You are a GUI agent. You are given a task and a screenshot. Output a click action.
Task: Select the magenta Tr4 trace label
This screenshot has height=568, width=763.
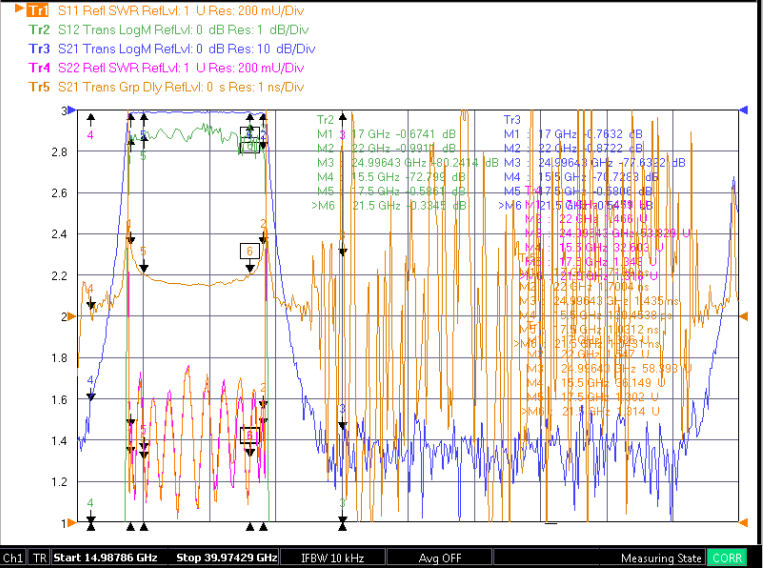(39, 68)
